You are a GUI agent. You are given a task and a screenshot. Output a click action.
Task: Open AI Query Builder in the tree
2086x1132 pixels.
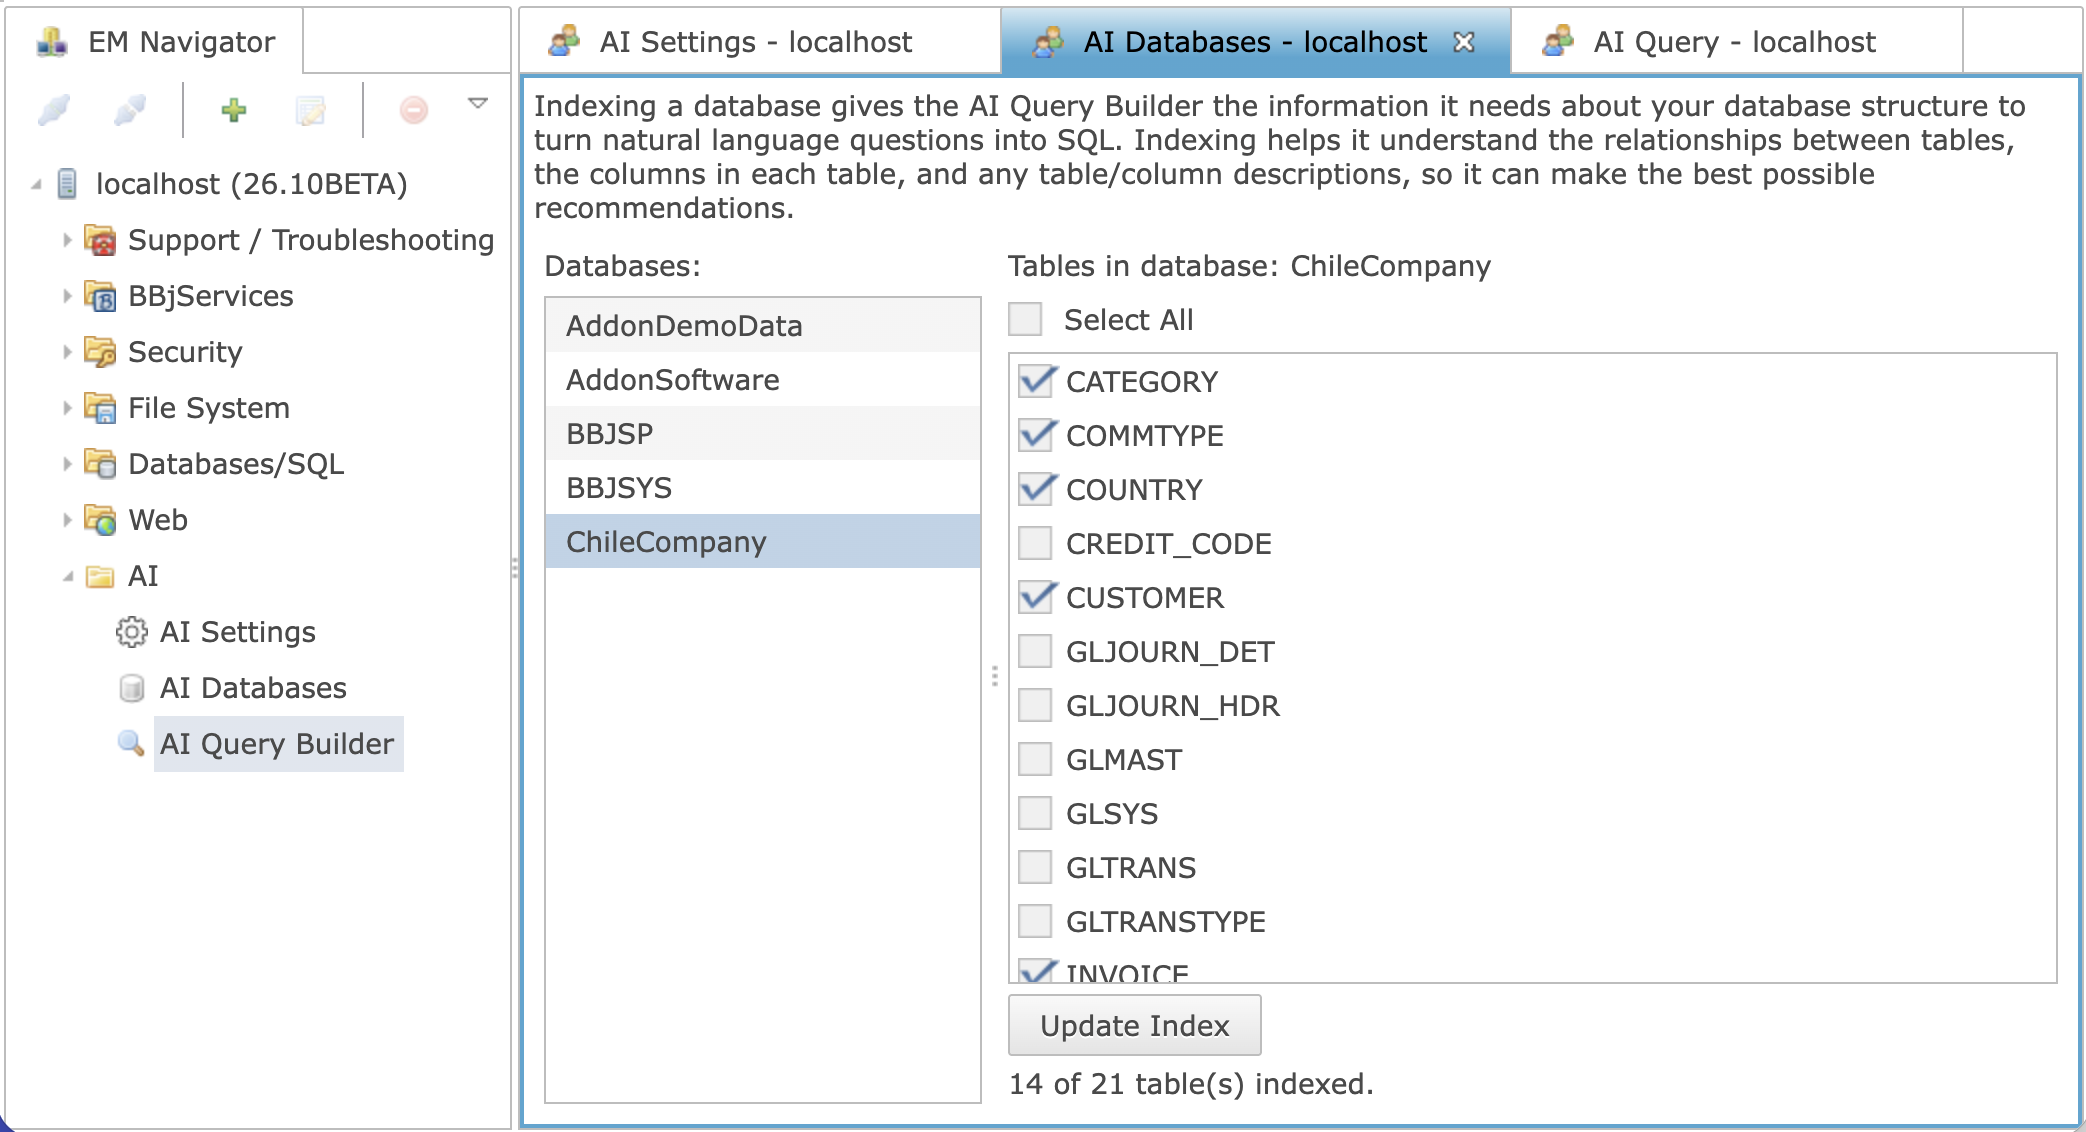[277, 744]
